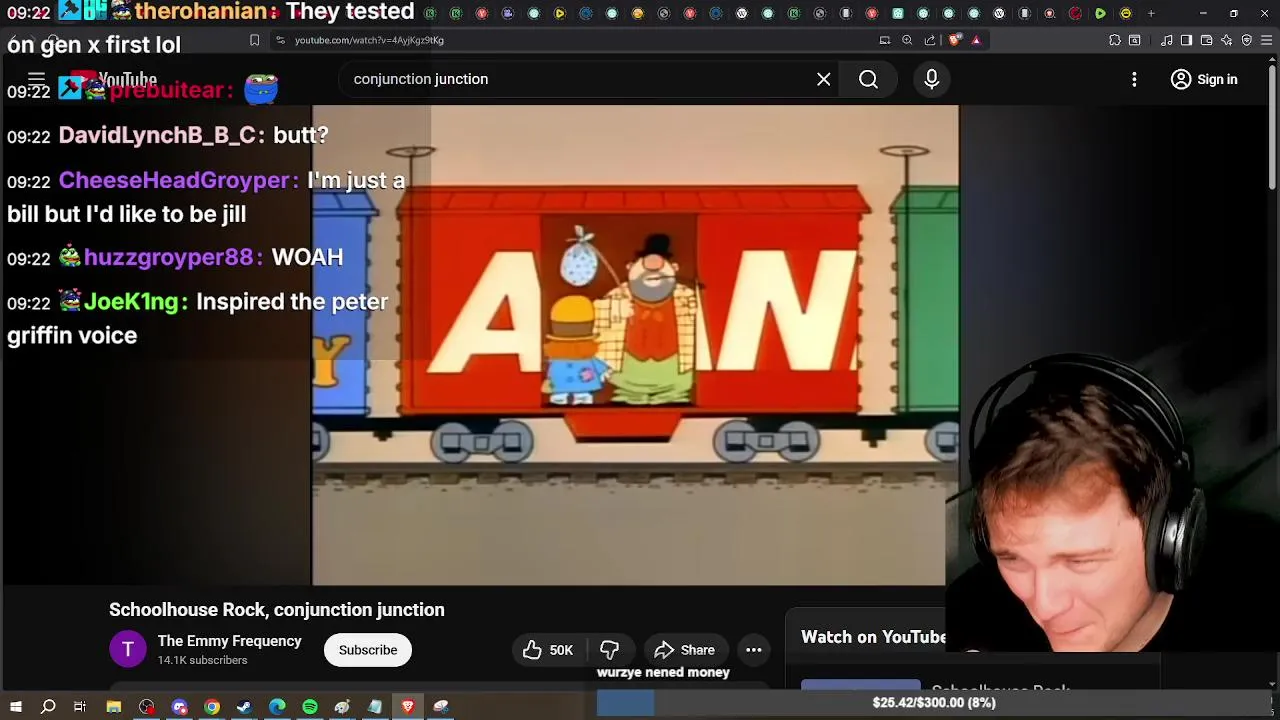Screen dimensions: 1280x720
Task: Open the YouTube settings three-dot menu
Action: (x=1134, y=79)
